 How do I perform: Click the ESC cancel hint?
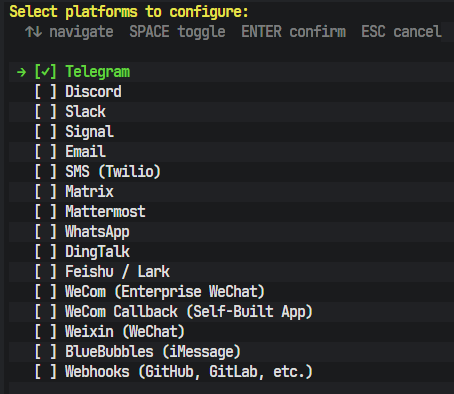[x=401, y=32]
